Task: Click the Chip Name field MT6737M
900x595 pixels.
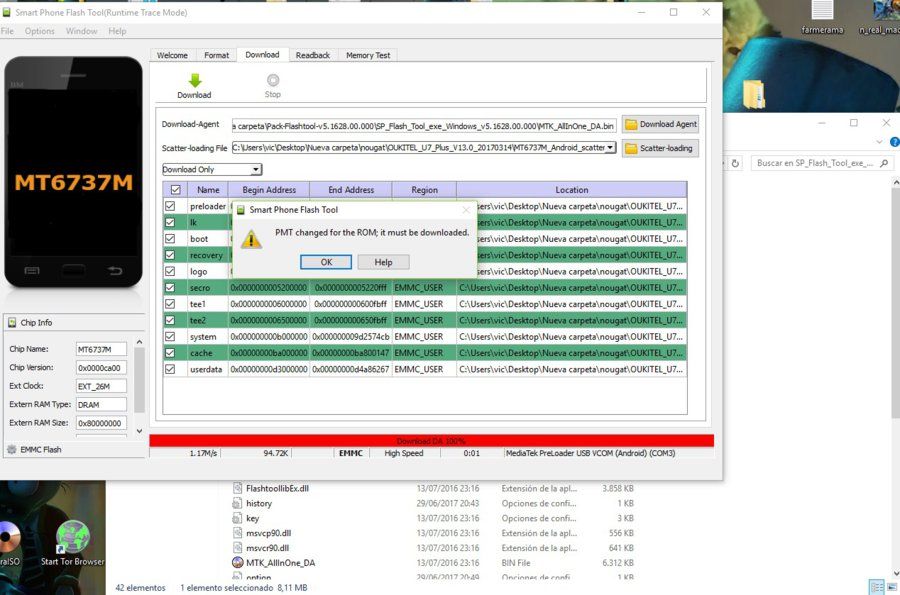Action: point(101,349)
